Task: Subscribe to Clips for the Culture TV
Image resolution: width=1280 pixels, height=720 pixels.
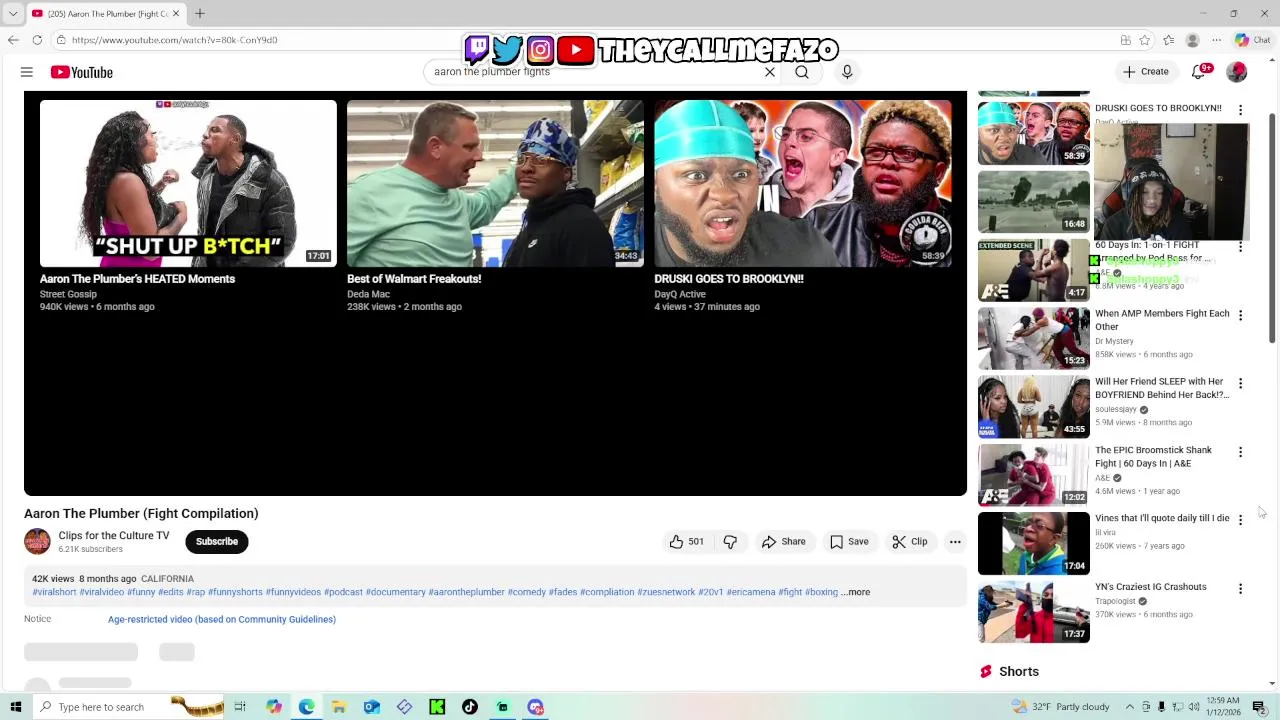Action: (217, 541)
